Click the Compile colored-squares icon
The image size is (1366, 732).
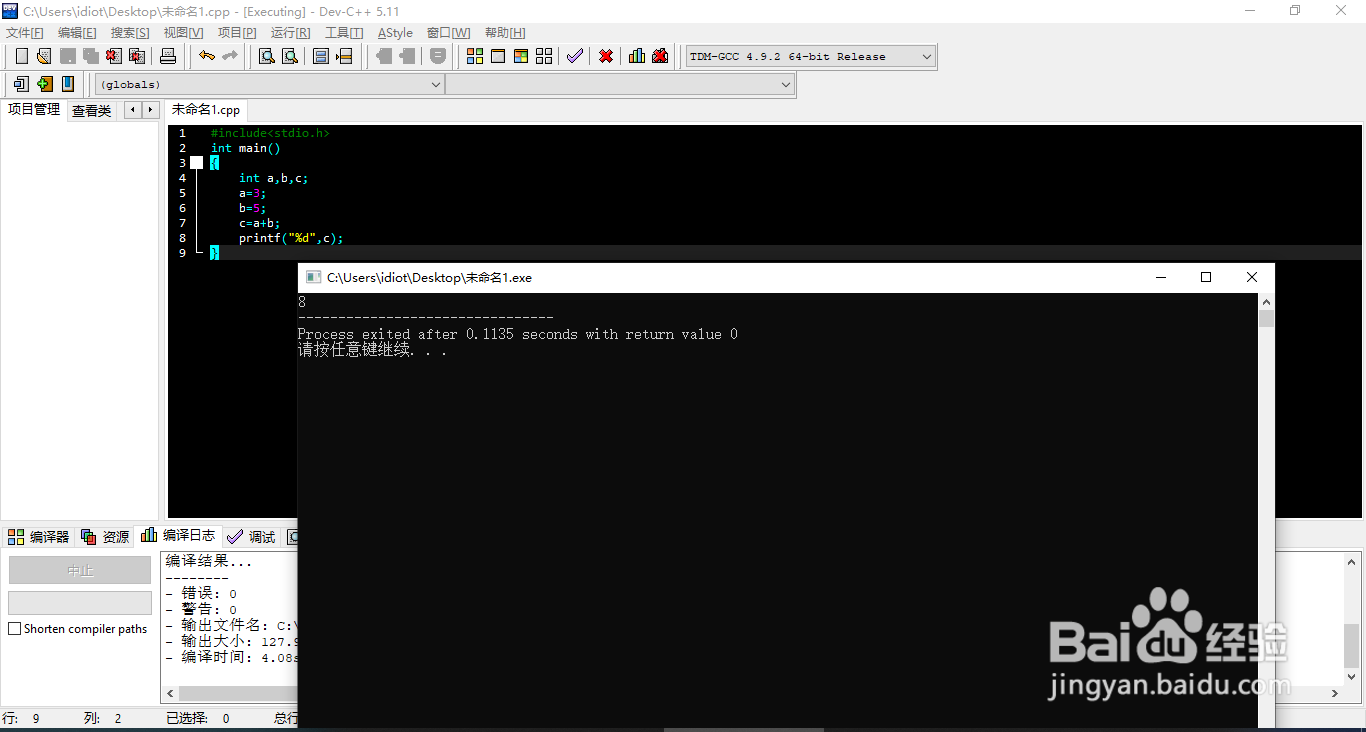coord(475,56)
